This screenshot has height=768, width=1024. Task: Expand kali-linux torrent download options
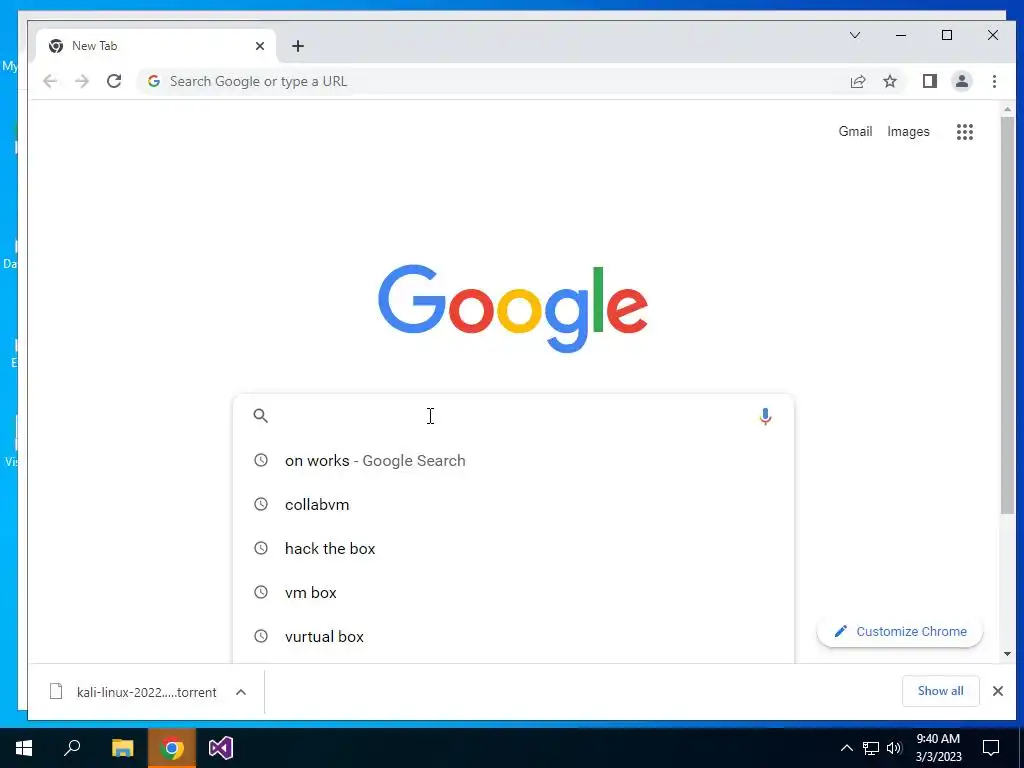point(241,692)
